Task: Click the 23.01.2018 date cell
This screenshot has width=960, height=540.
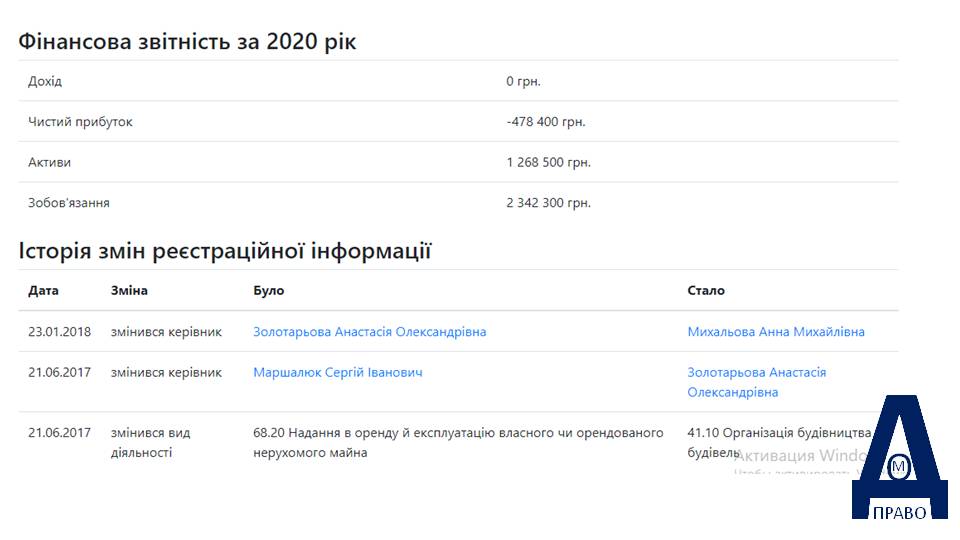Action: click(59, 332)
